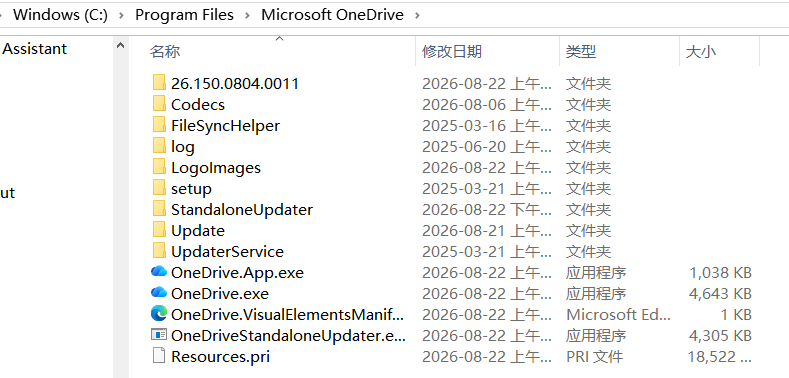
Task: Click the 文件夹 type of setup folder
Action: point(588,189)
